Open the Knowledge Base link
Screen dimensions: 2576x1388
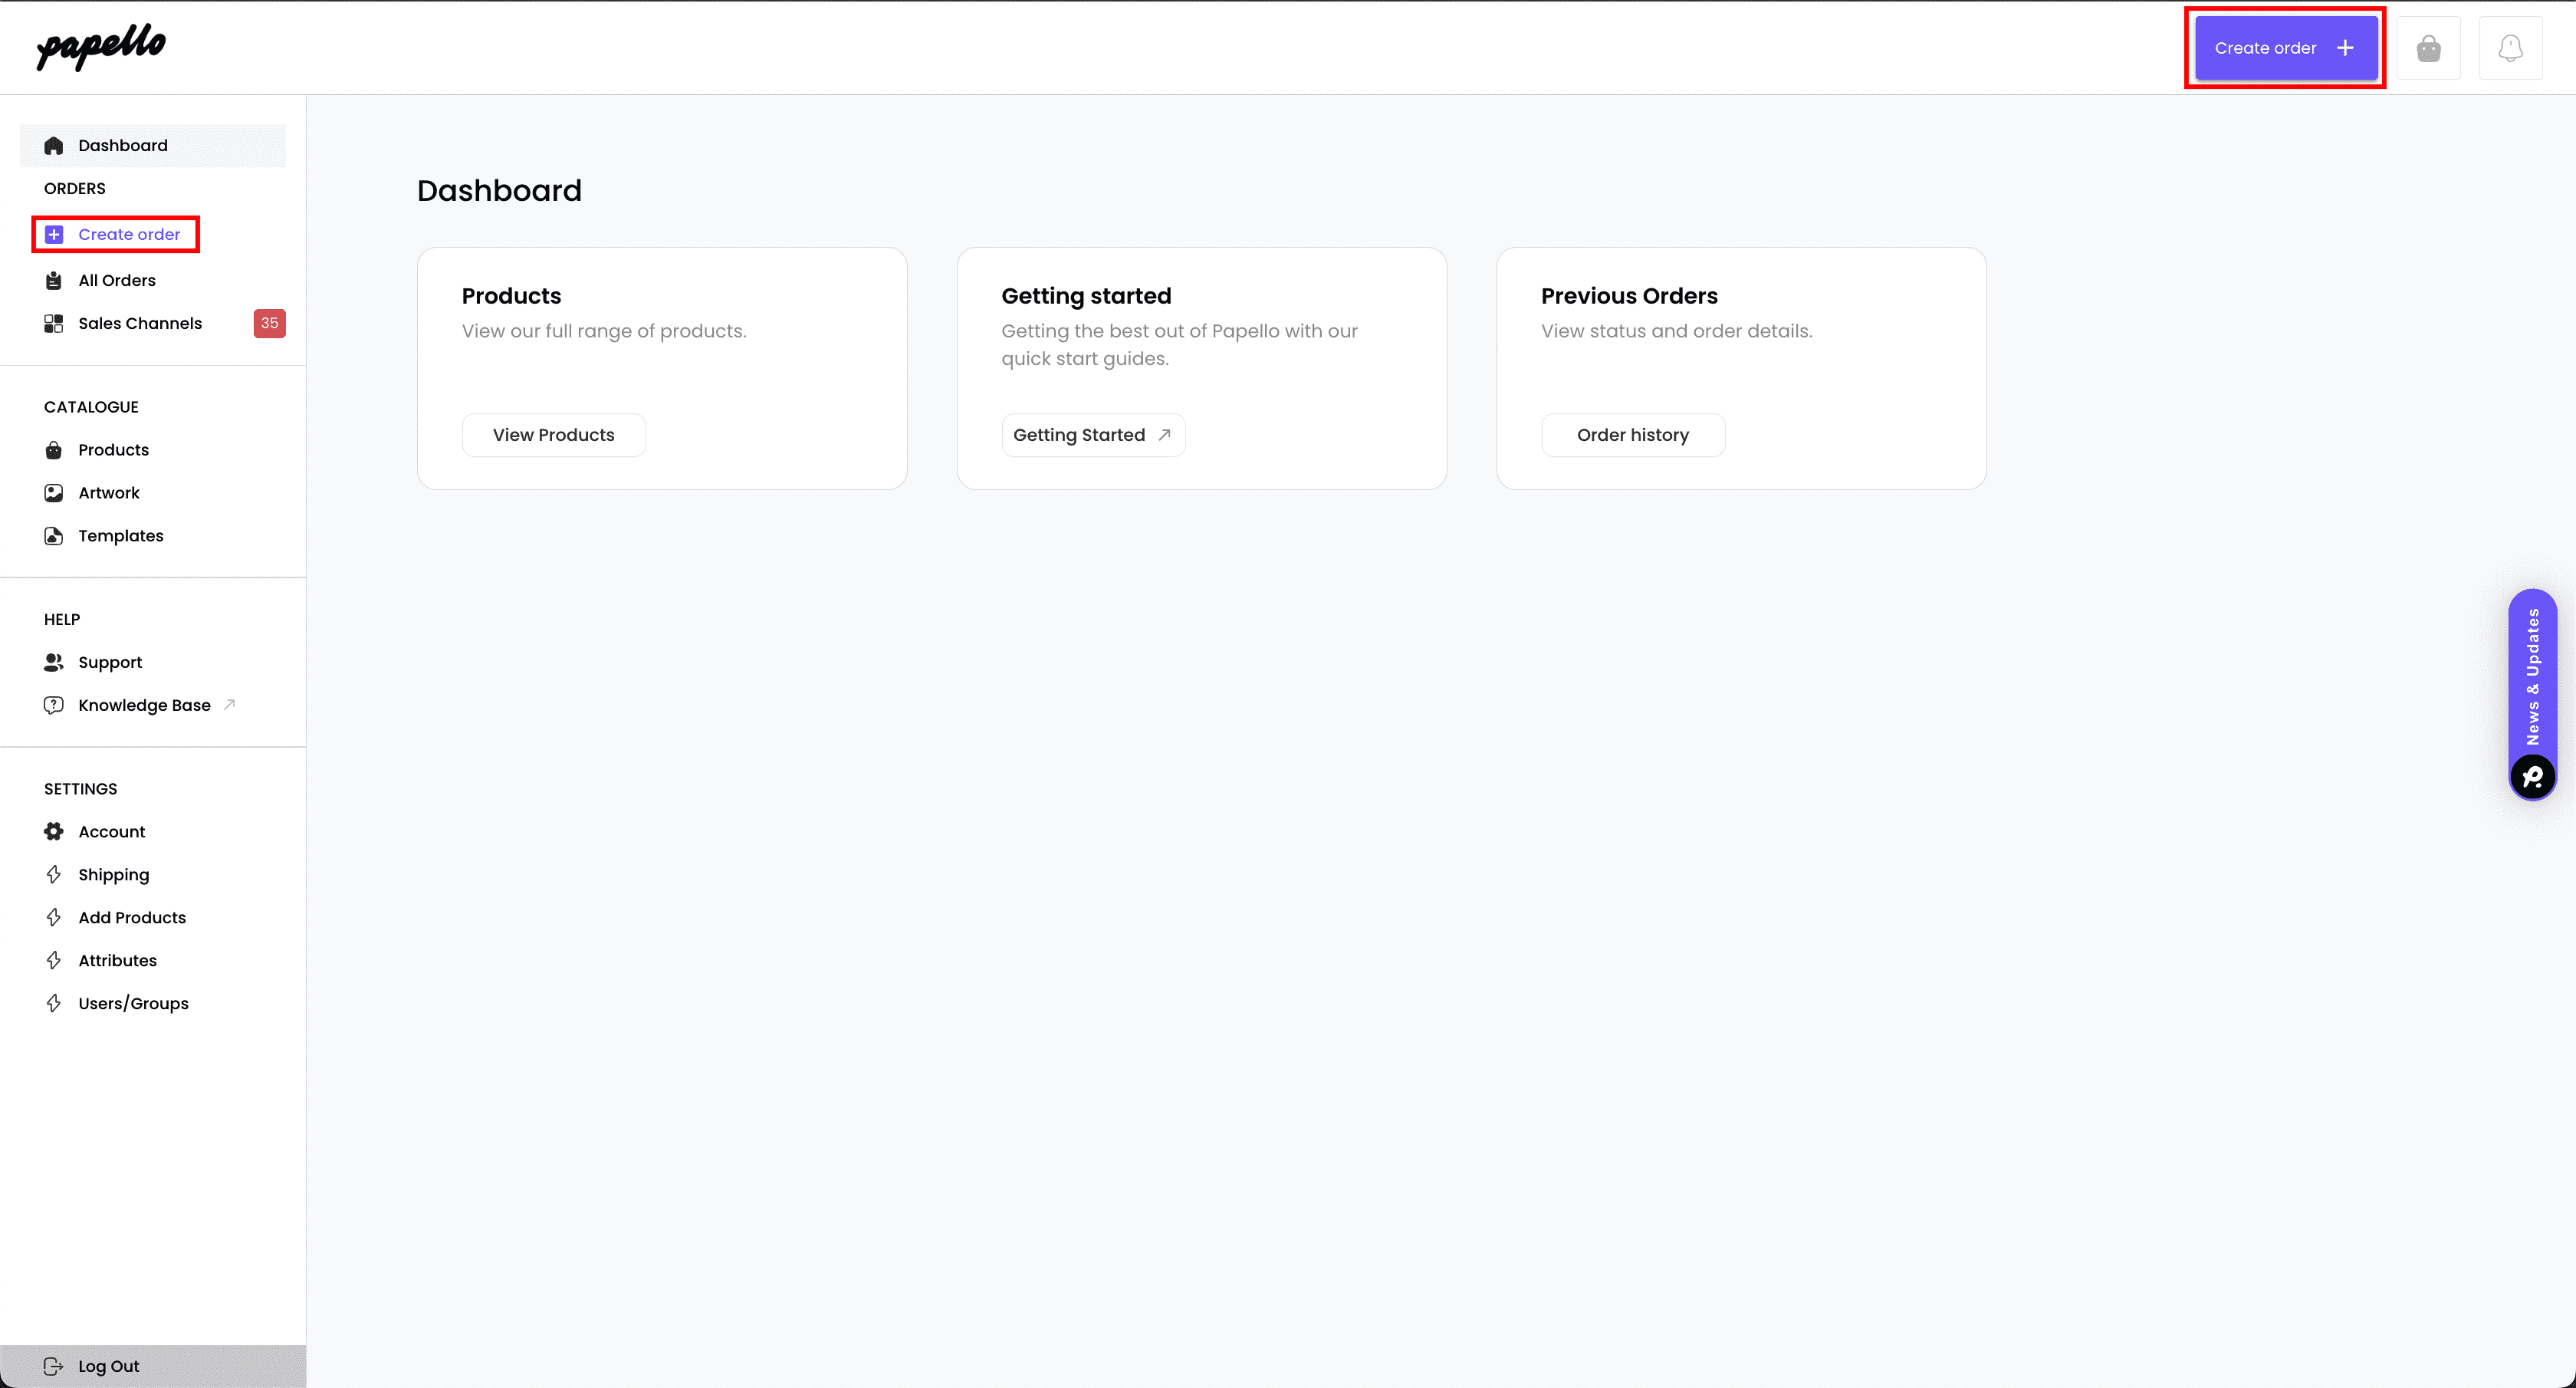(x=145, y=705)
